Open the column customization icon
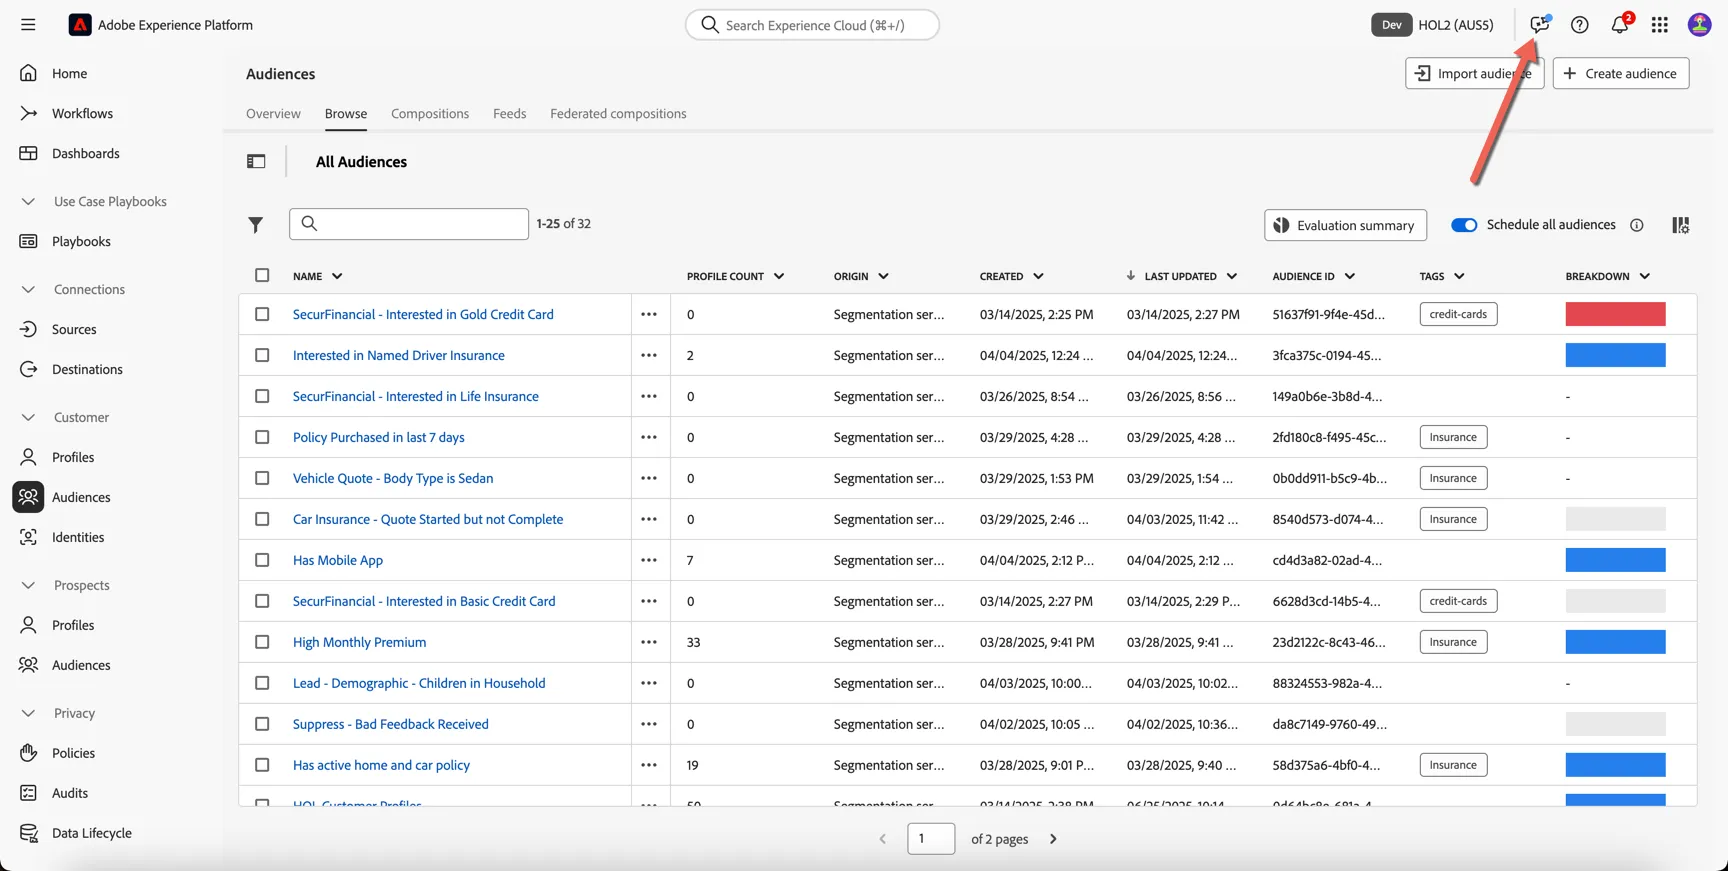 click(x=1681, y=225)
